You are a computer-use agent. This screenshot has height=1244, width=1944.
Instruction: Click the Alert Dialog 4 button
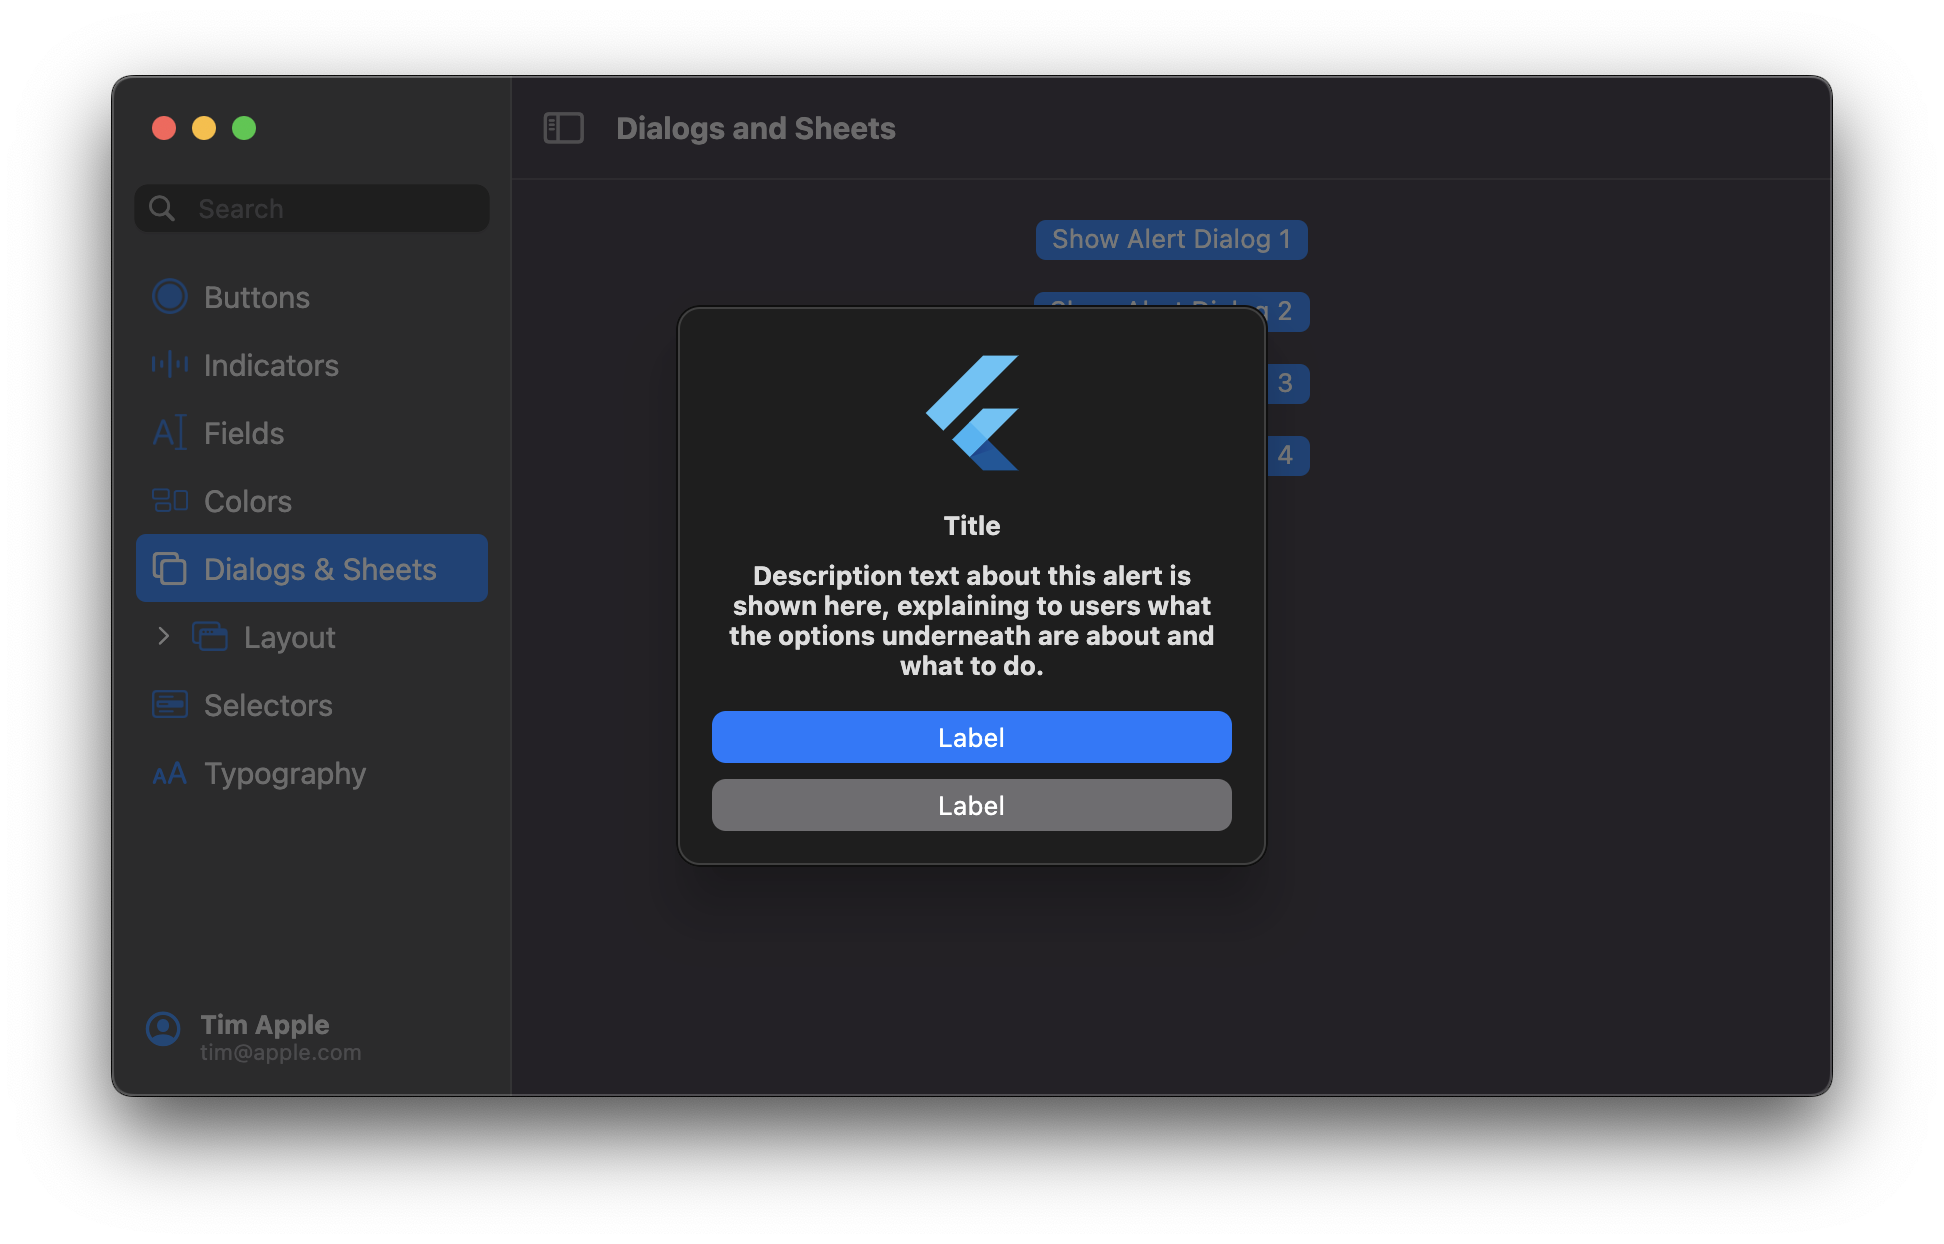point(1287,456)
